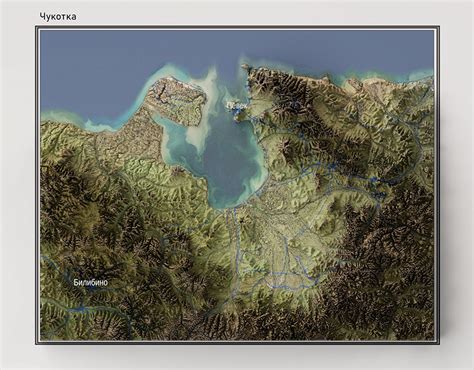Viewport: 474px width, 370px height.
Task: Click the Билибино label on the map
Action: pos(91,283)
